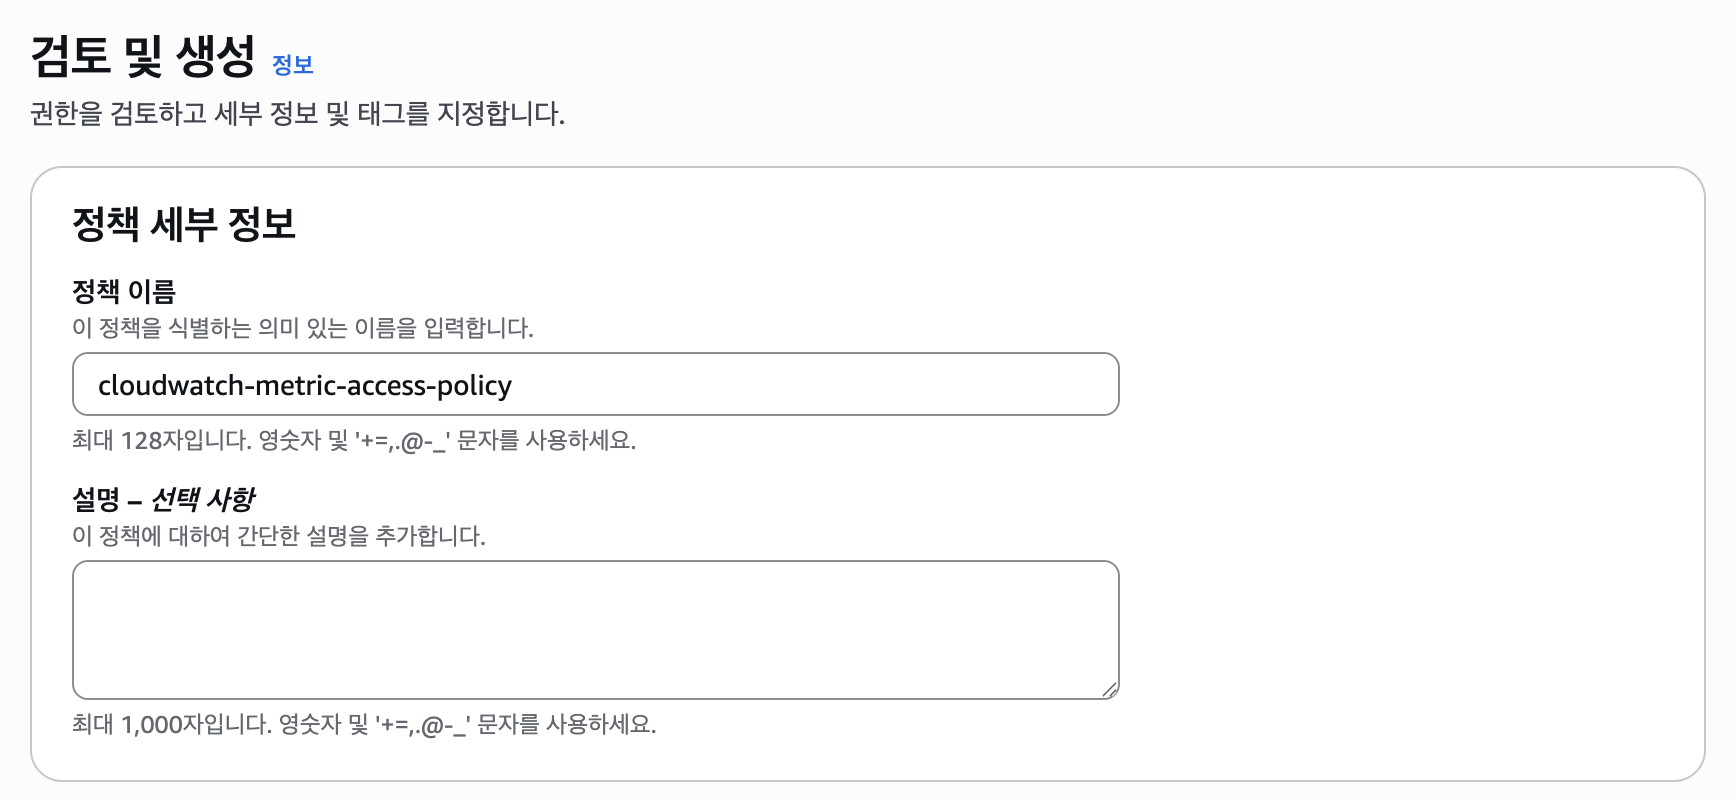
Task: Click the cloudwatch-metric-access-policy text in name field
Action: [304, 386]
